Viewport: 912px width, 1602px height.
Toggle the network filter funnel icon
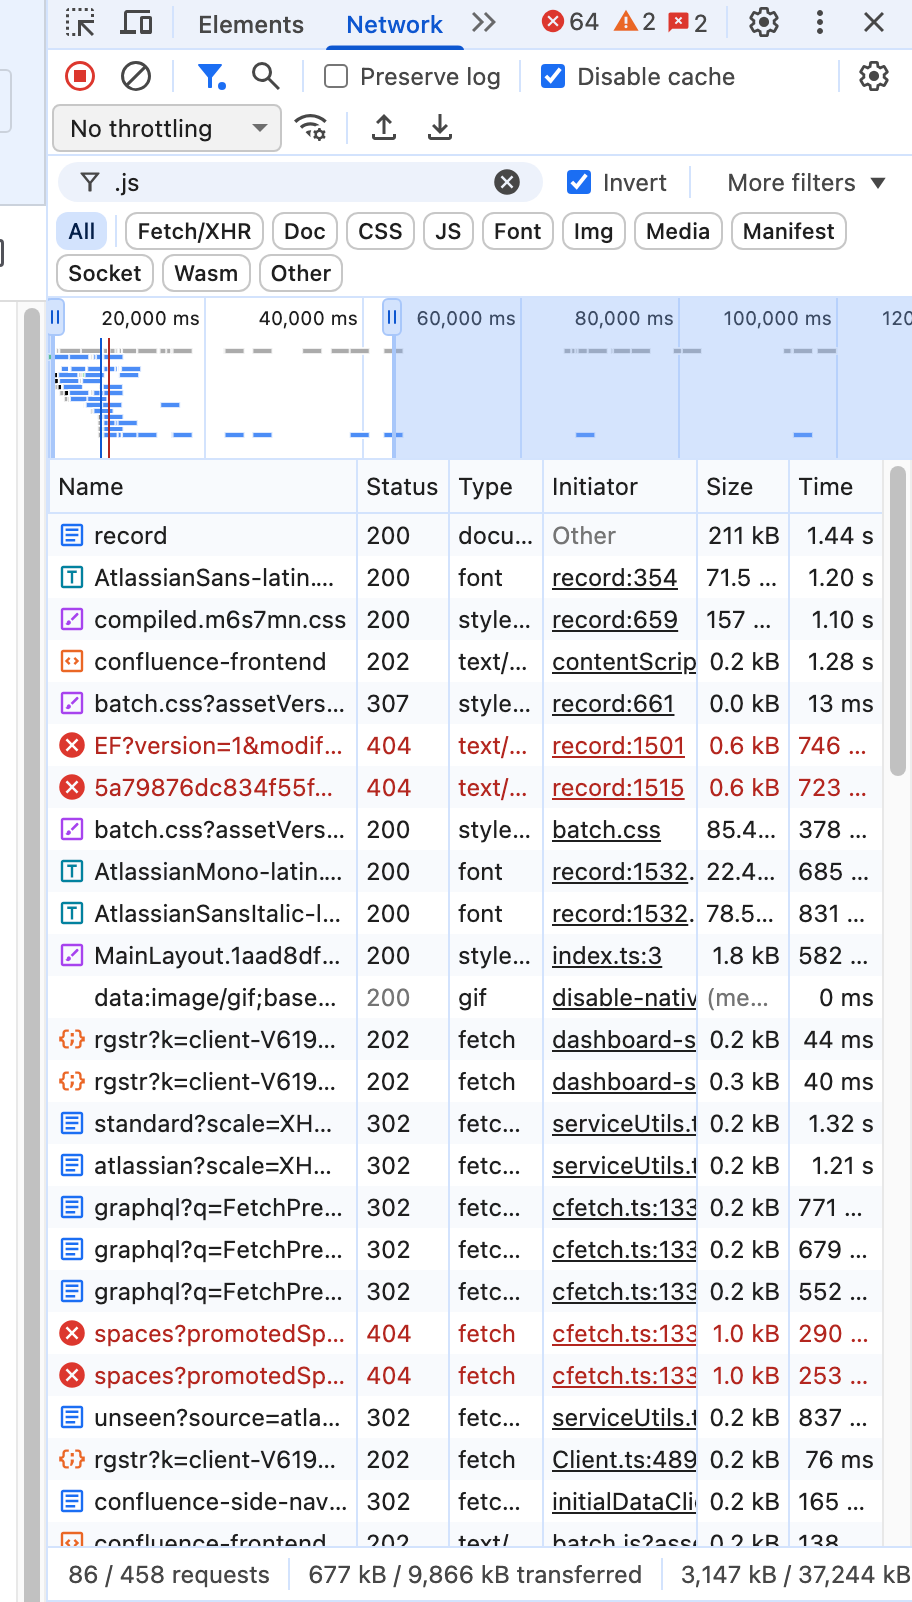click(x=211, y=76)
